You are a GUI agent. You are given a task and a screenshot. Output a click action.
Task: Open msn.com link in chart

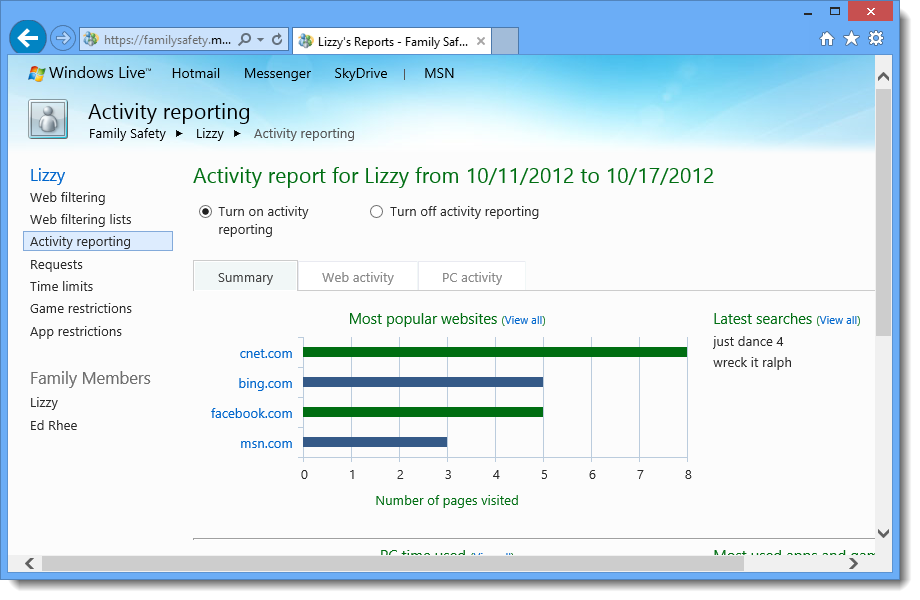pyautogui.click(x=266, y=443)
